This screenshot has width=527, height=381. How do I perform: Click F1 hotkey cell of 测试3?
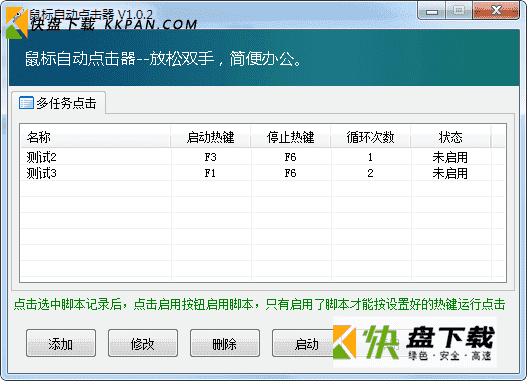210,173
